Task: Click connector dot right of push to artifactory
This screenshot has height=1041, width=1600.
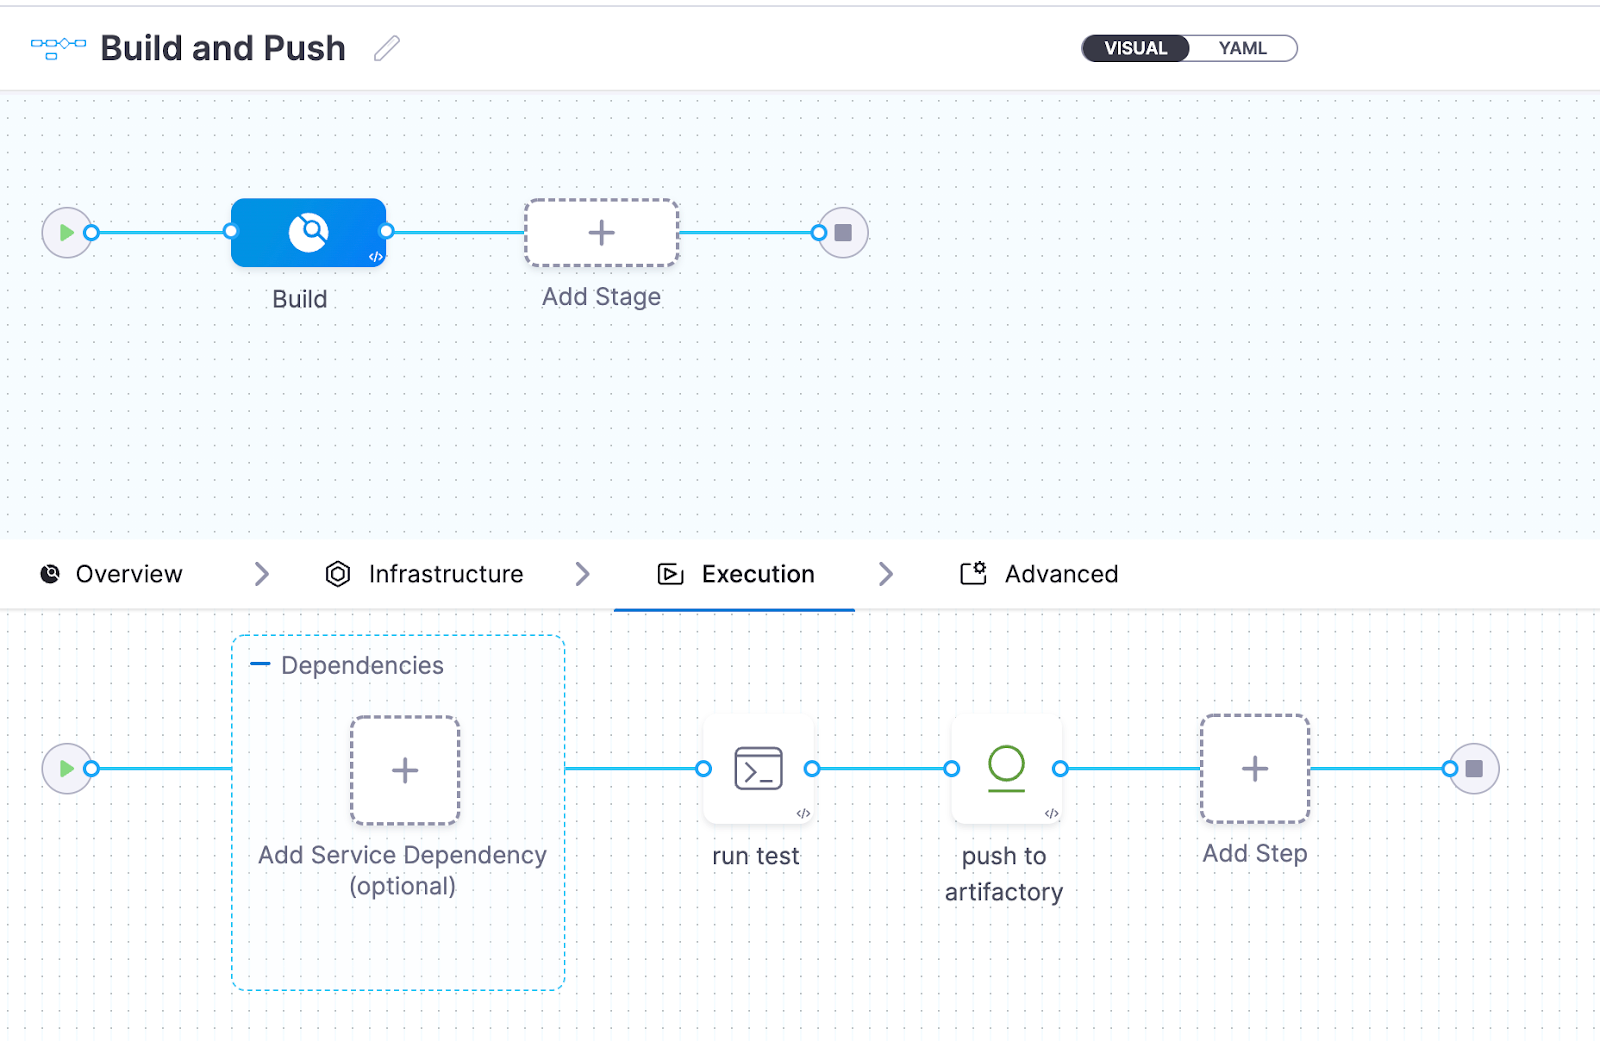Action: click(x=1061, y=769)
